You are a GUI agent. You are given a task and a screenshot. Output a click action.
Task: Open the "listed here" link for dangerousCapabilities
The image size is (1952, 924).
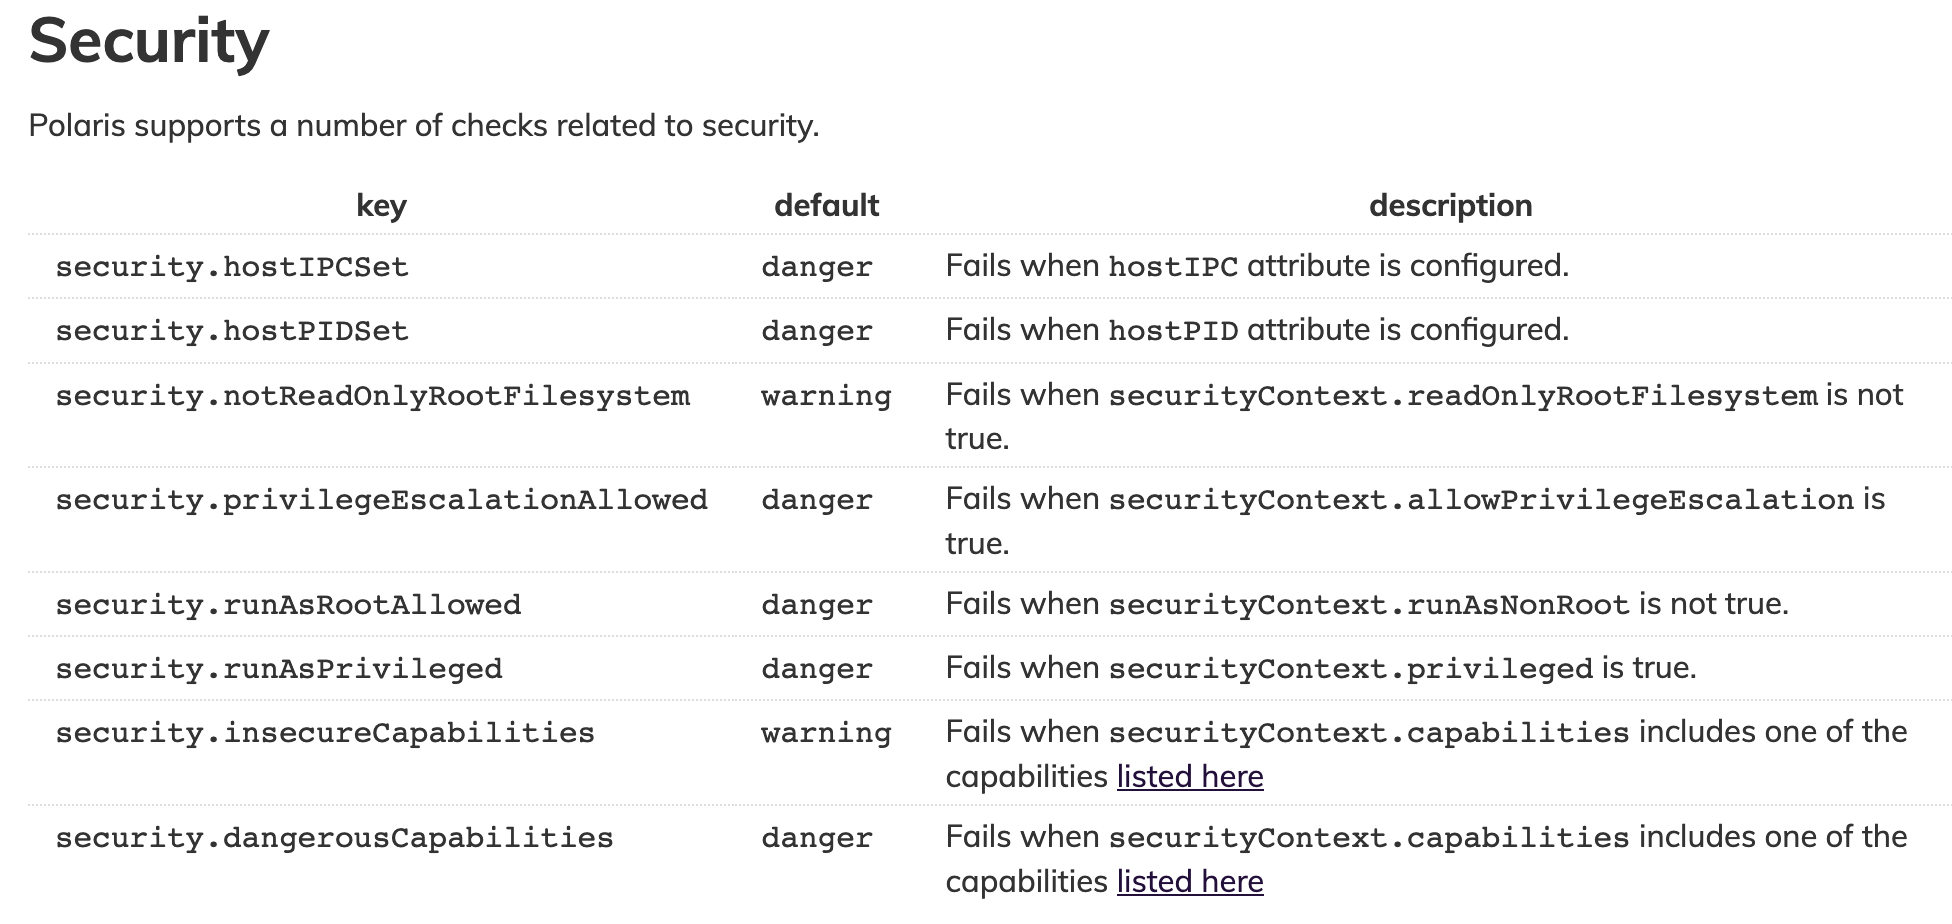[x=1189, y=882]
